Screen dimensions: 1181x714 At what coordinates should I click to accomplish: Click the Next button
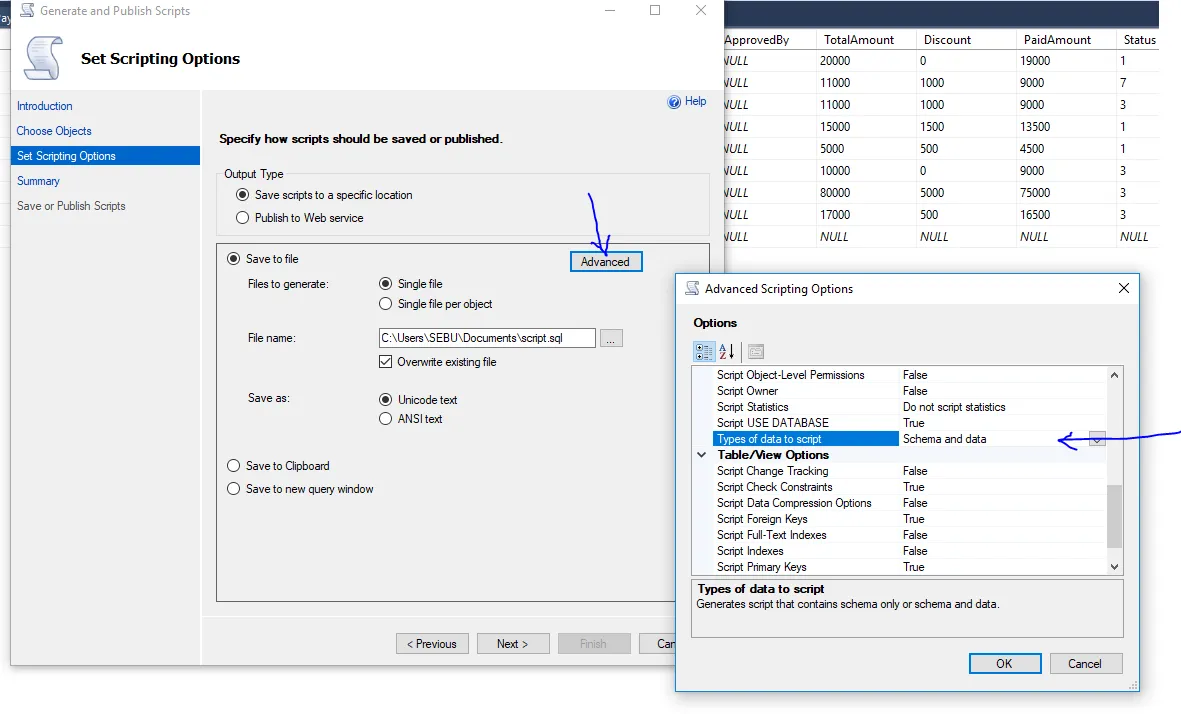[513, 644]
